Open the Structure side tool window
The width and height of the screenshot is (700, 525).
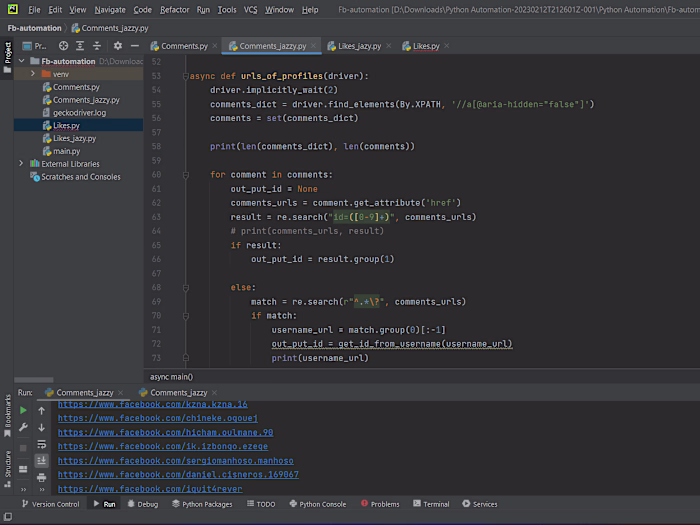[x=7, y=468]
